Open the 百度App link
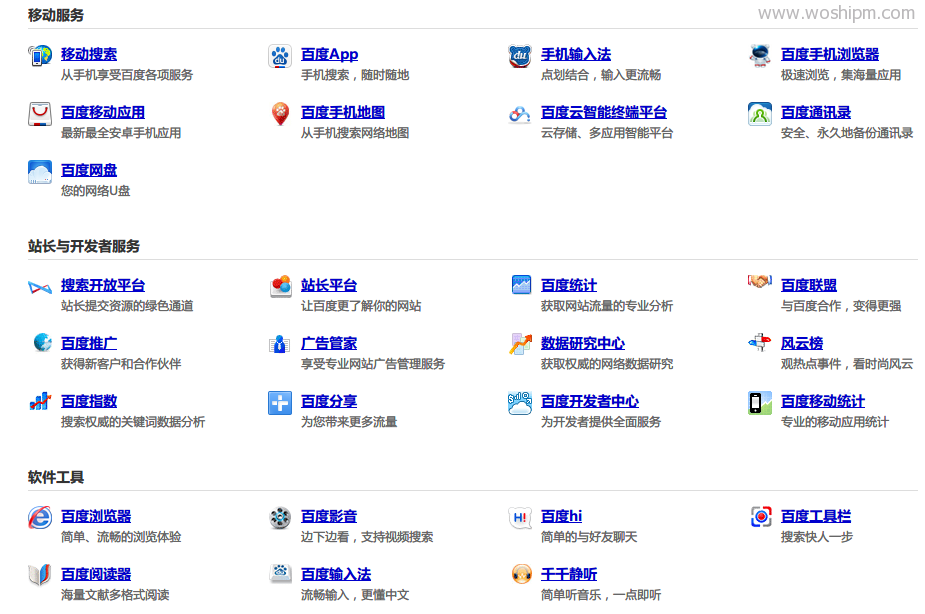The width and height of the screenshot is (925, 614). 329,54
